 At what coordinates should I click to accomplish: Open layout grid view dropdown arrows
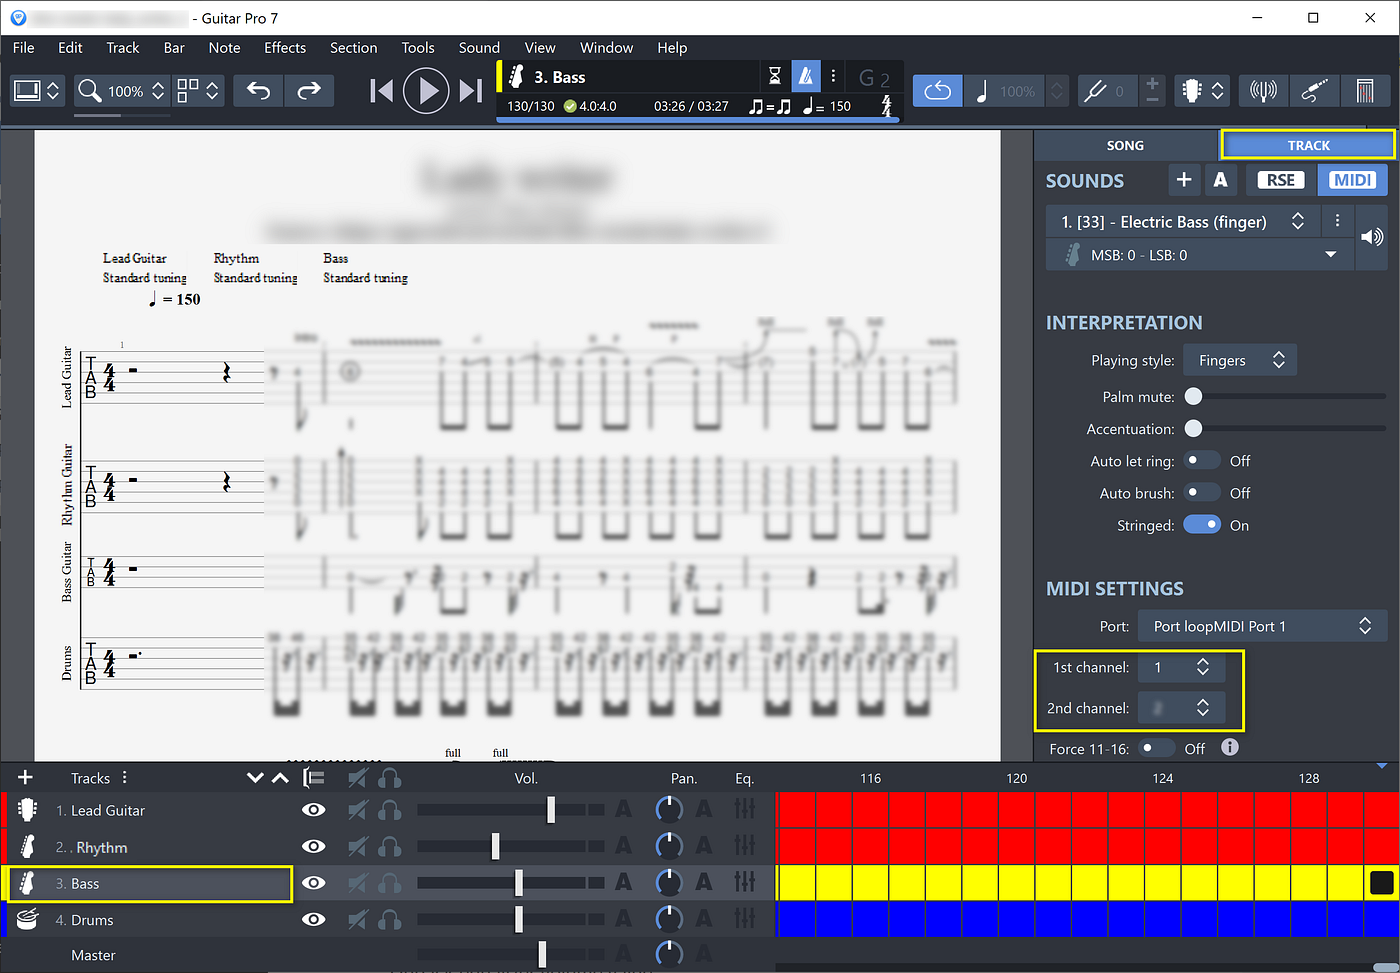212,91
